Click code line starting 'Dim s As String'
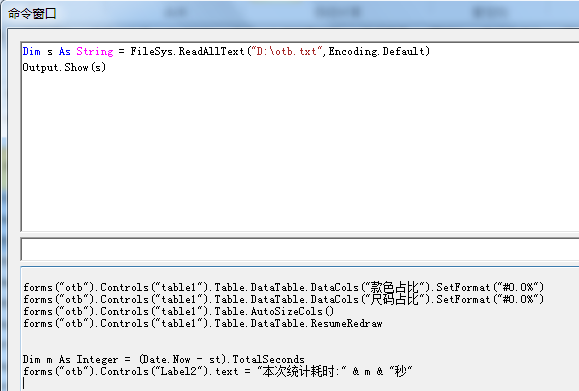The image size is (579, 391). pyautogui.click(x=226, y=51)
